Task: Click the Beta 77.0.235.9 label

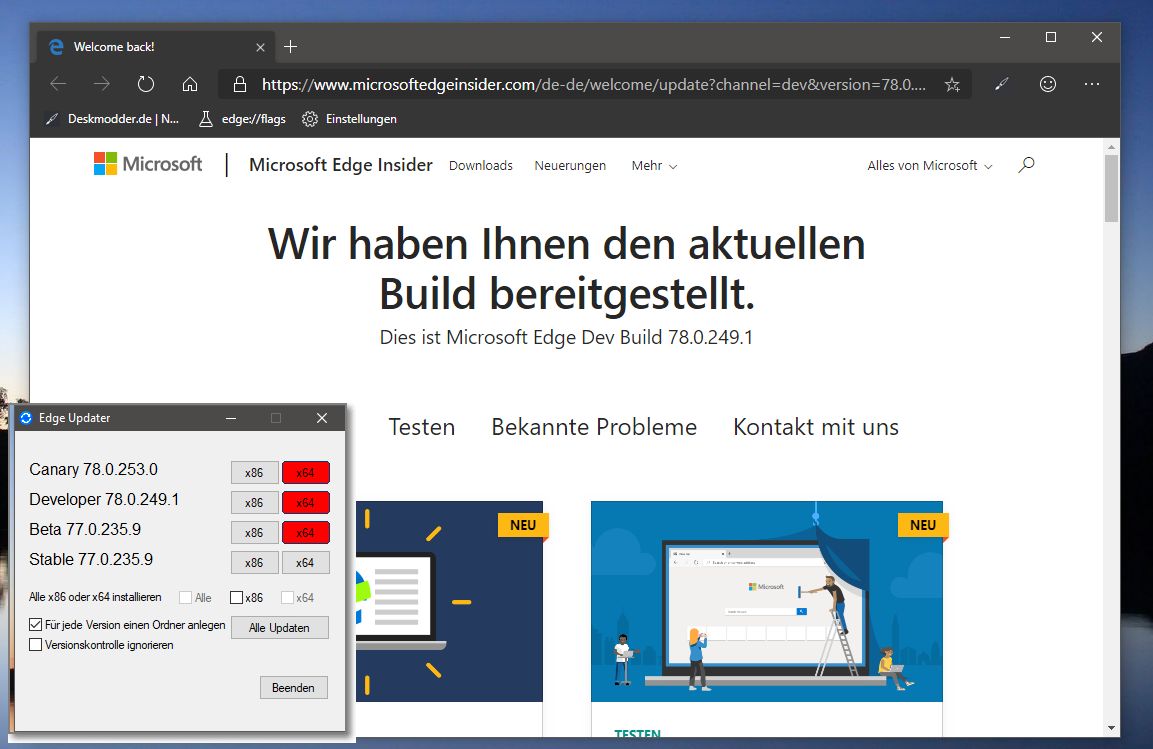Action: tap(85, 530)
